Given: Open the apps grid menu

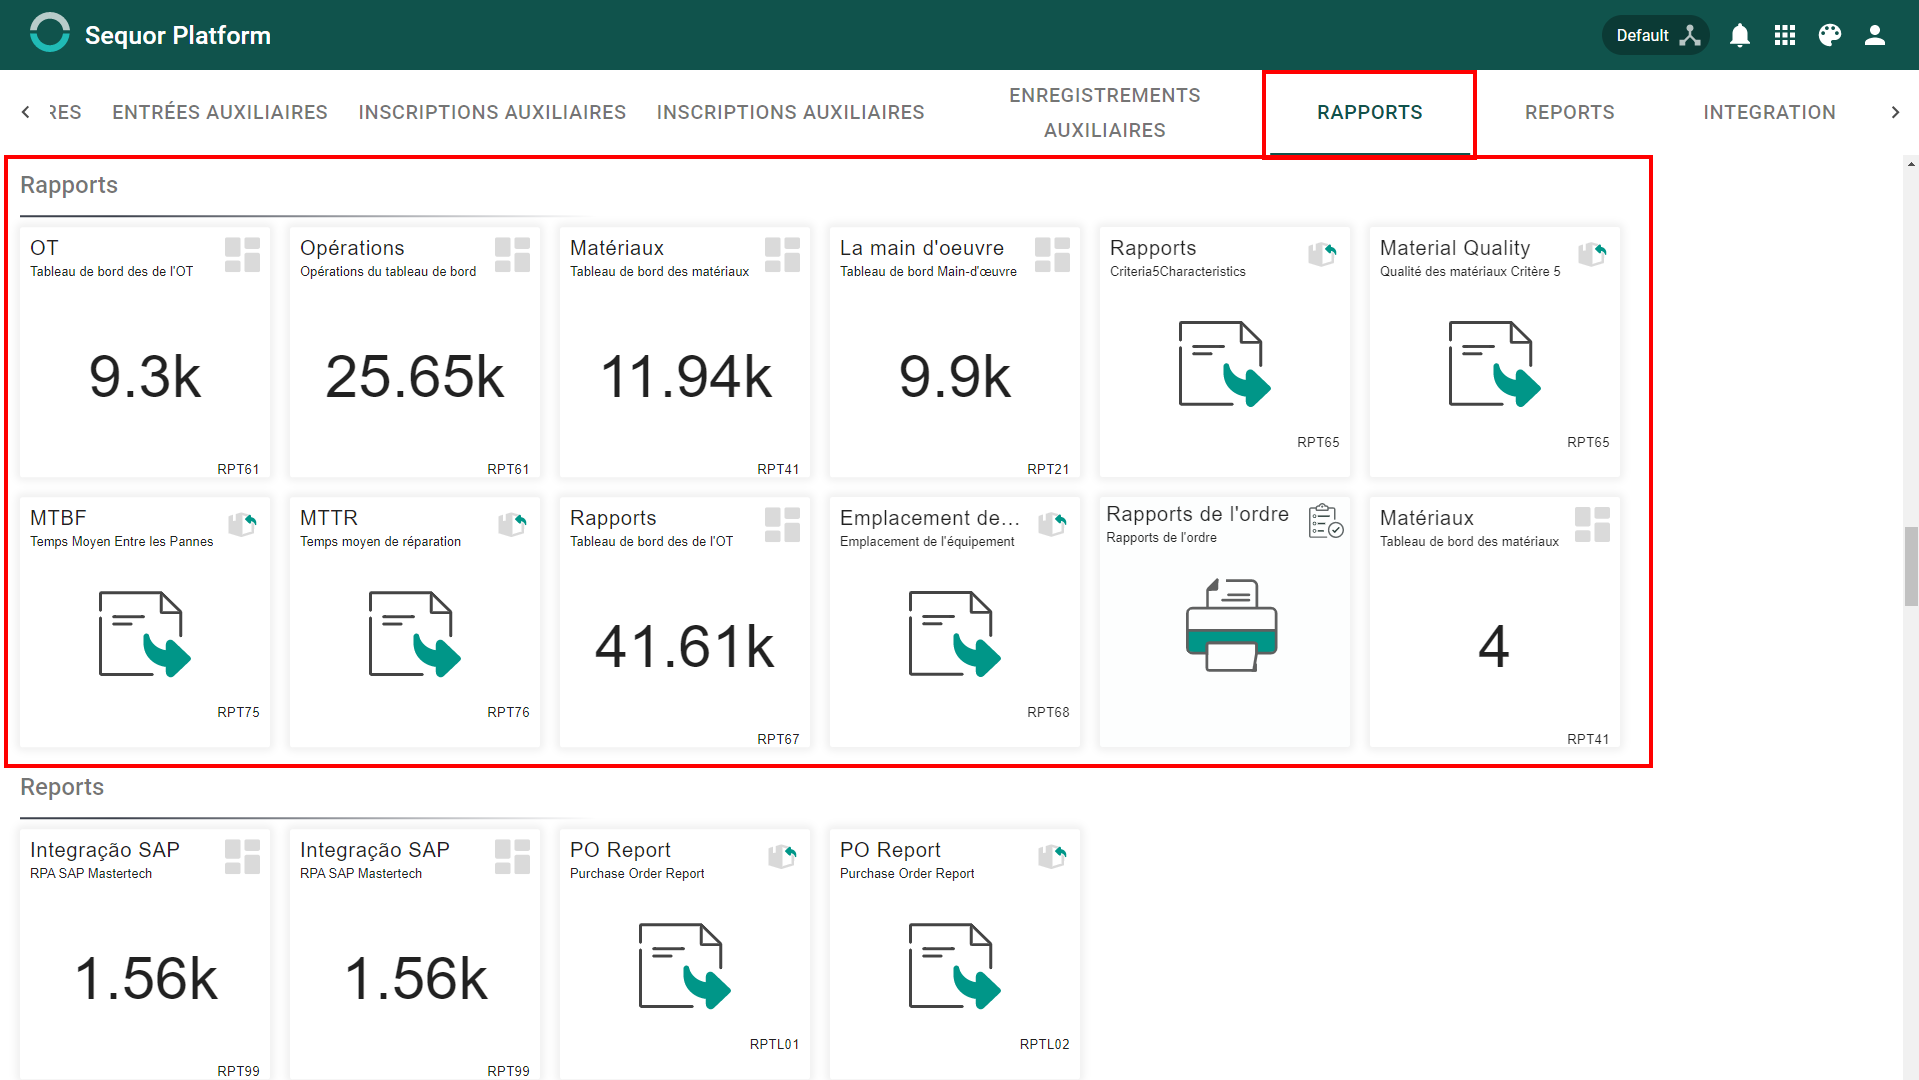Looking at the screenshot, I should click(x=1785, y=36).
